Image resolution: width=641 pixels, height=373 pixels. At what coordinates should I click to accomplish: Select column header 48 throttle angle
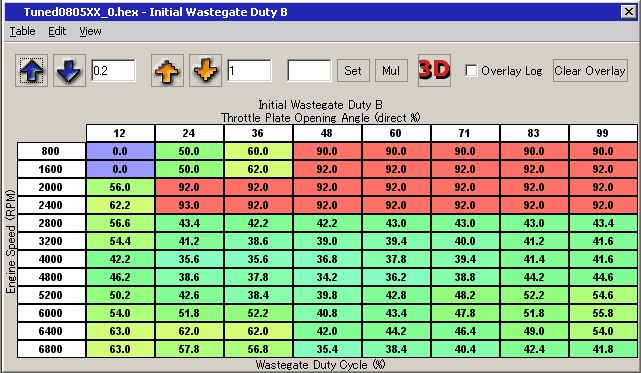click(x=327, y=133)
